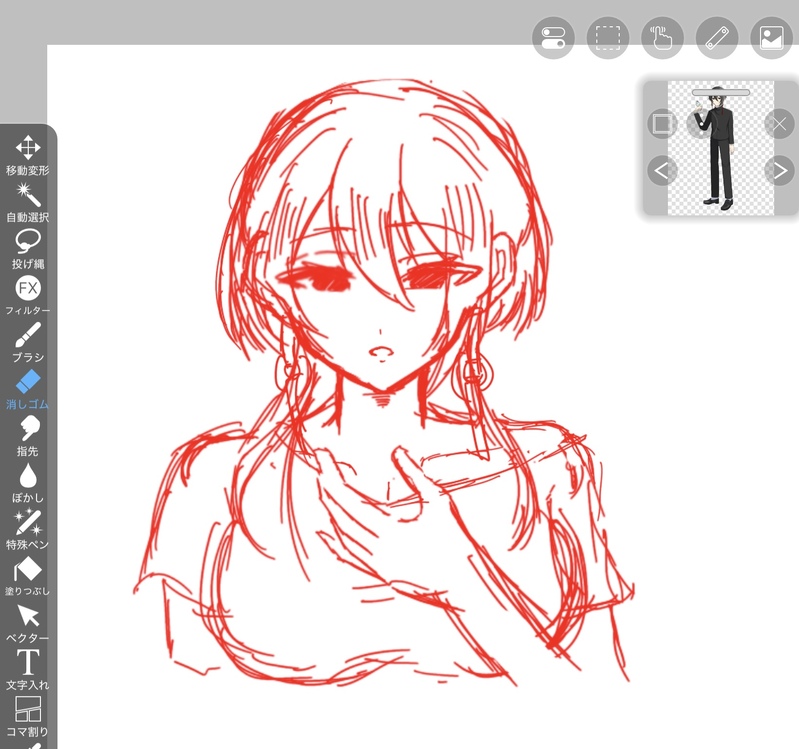Select the 塗りつぶし fill bucket tool
Image resolution: width=799 pixels, height=749 pixels.
[x=28, y=577]
